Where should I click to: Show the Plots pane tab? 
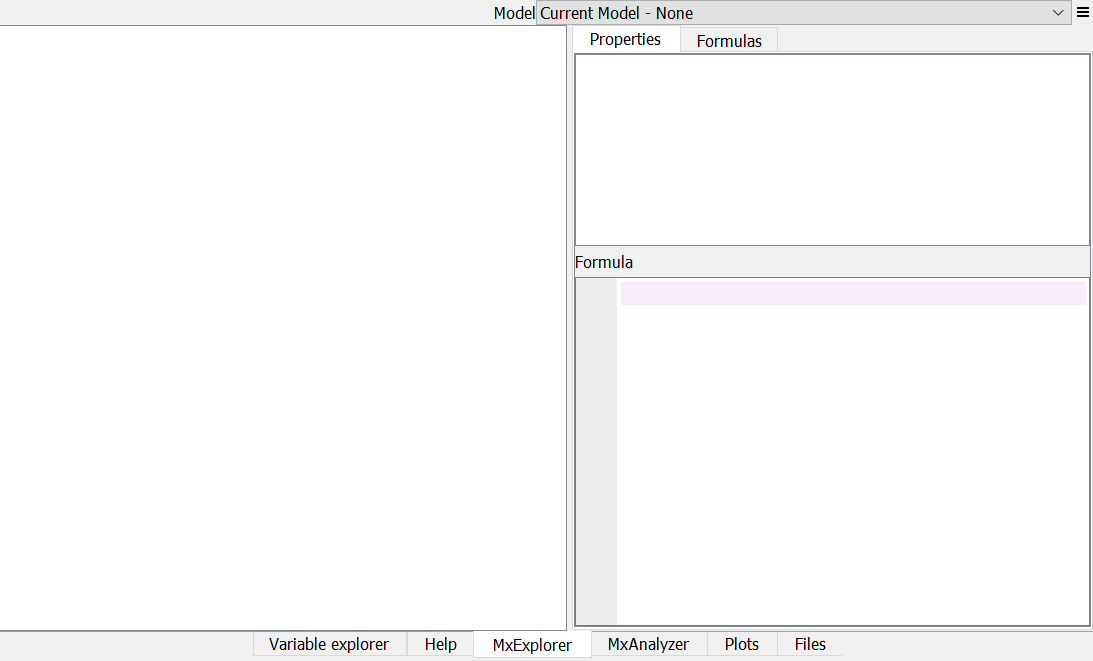[742, 644]
